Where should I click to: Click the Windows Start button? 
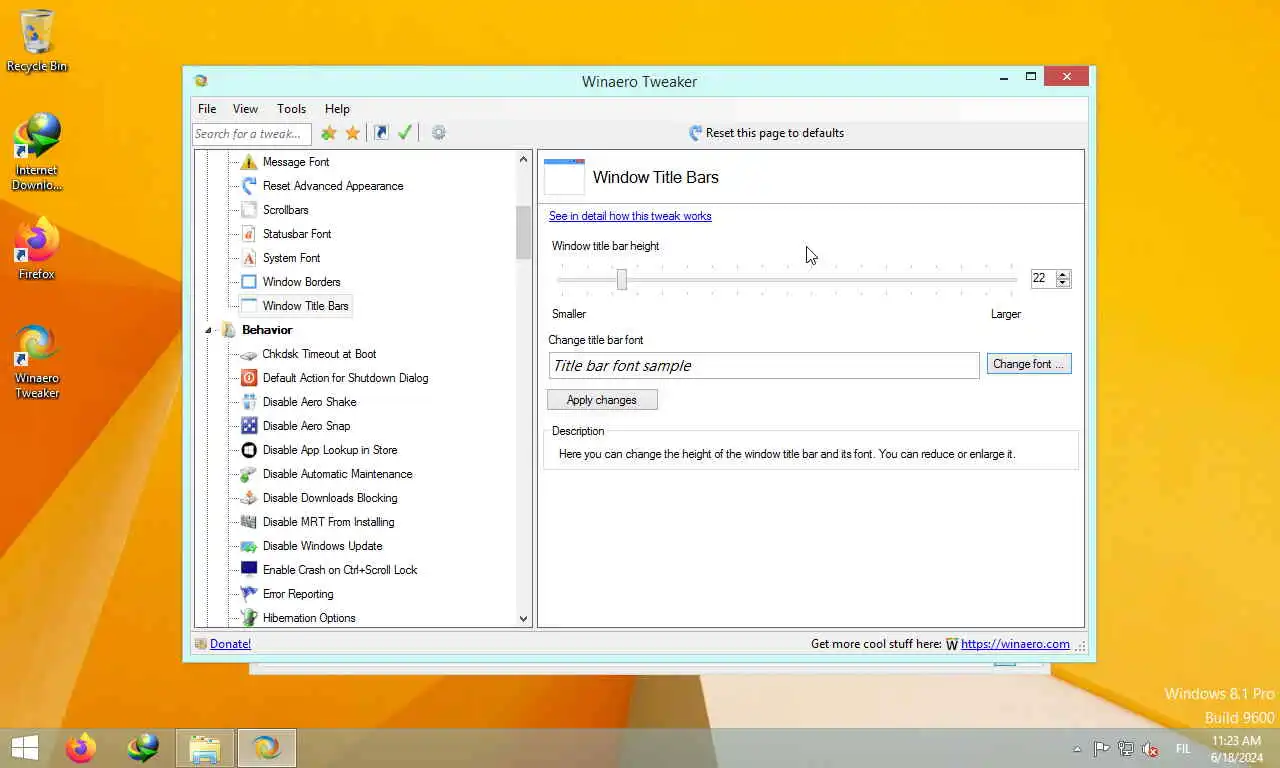pyautogui.click(x=24, y=748)
